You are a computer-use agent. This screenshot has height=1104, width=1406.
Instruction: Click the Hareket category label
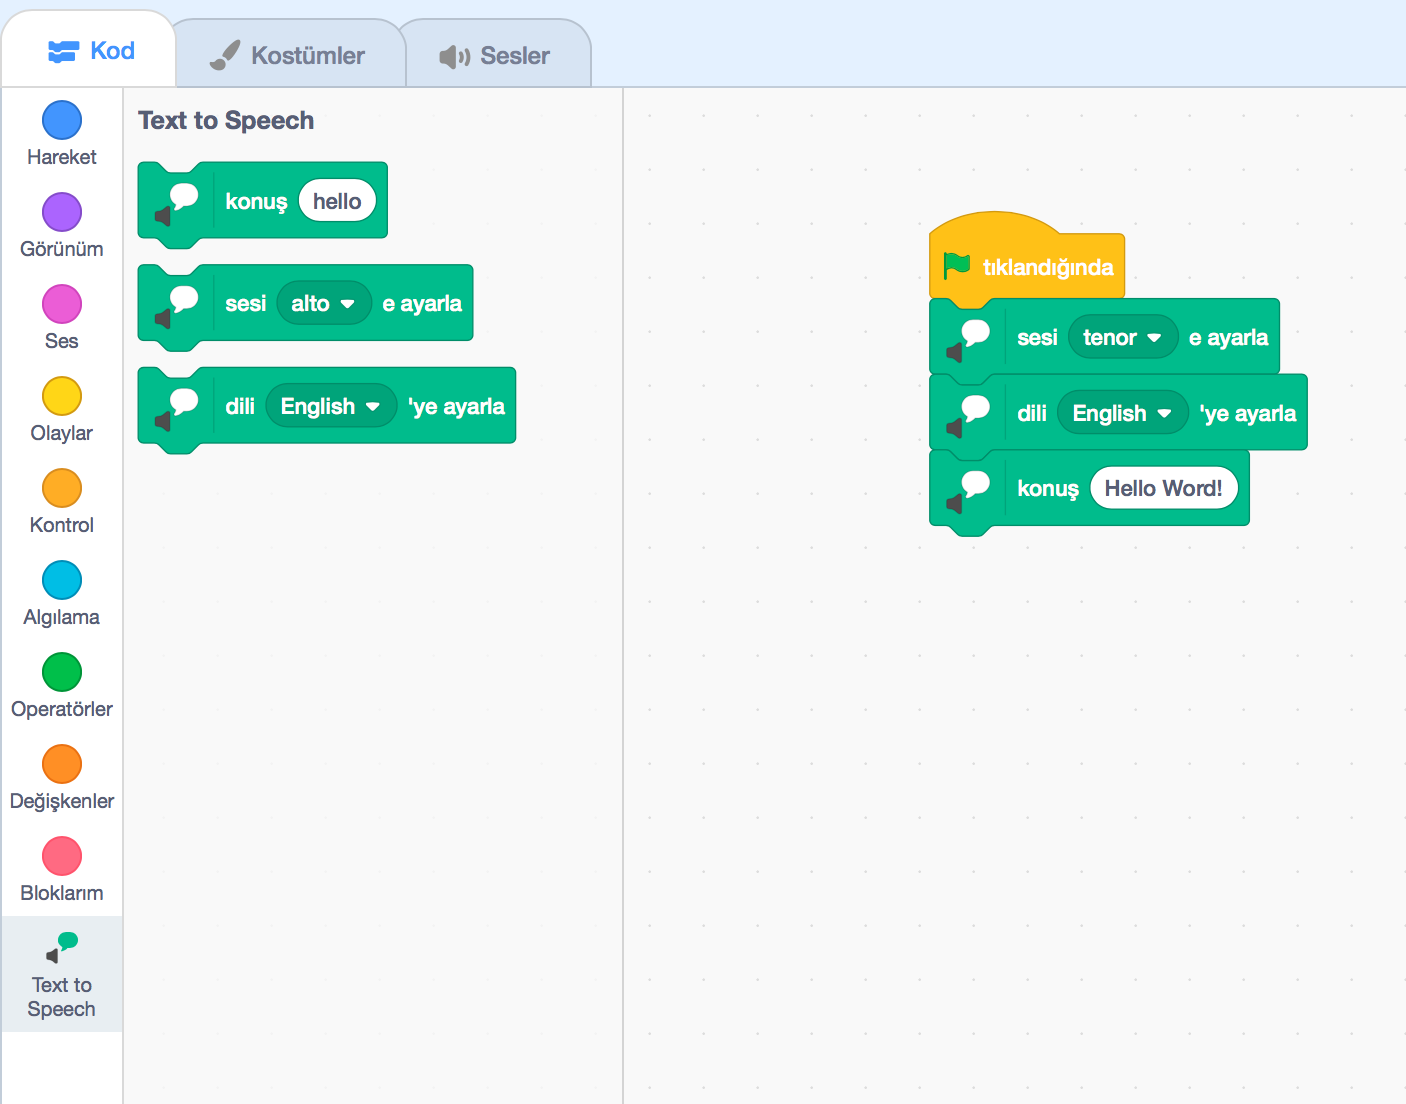62,157
